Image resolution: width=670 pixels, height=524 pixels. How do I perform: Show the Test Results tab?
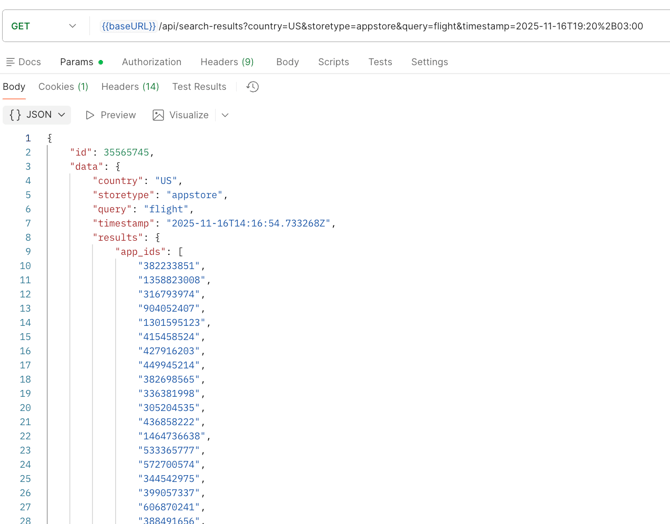coord(199,87)
